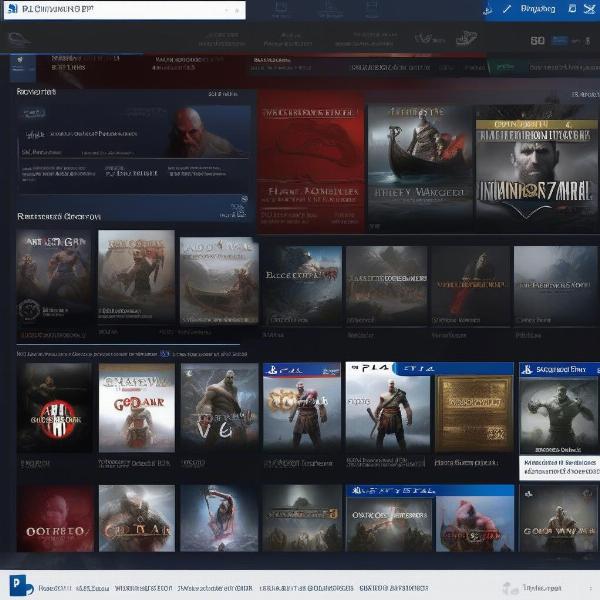Image resolution: width=600 pixels, height=600 pixels.
Task: Click the blue P logo in the bottom bar
Action: tap(20, 585)
